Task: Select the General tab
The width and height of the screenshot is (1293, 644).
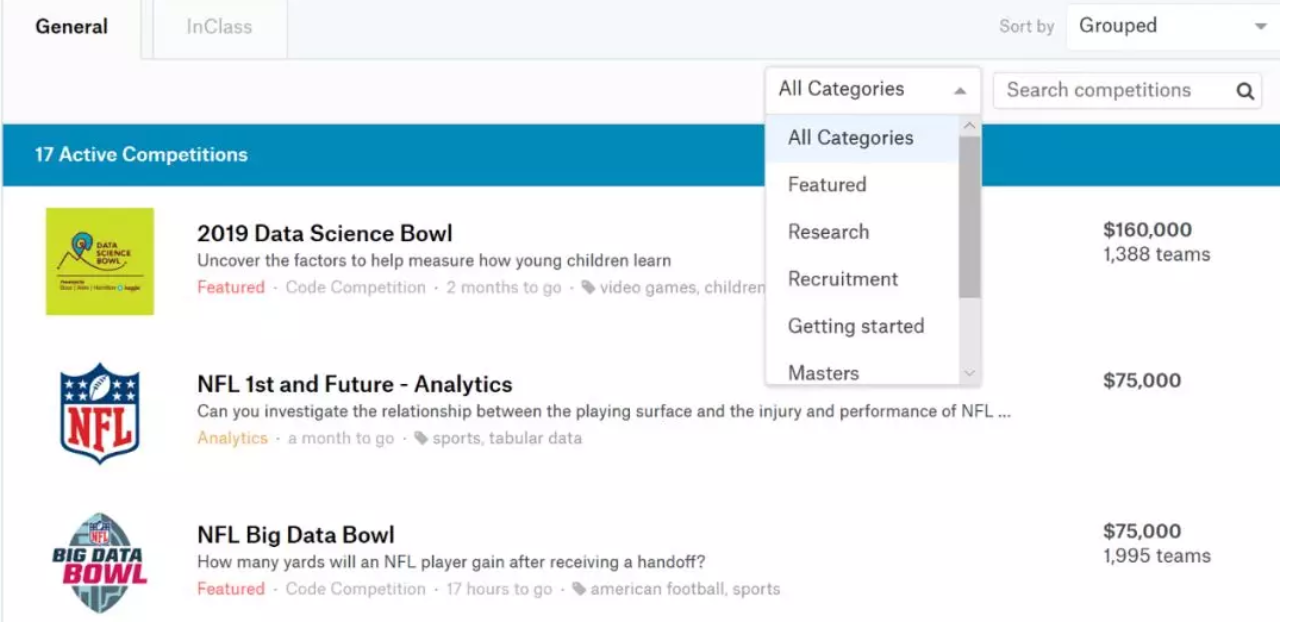Action: click(x=71, y=27)
